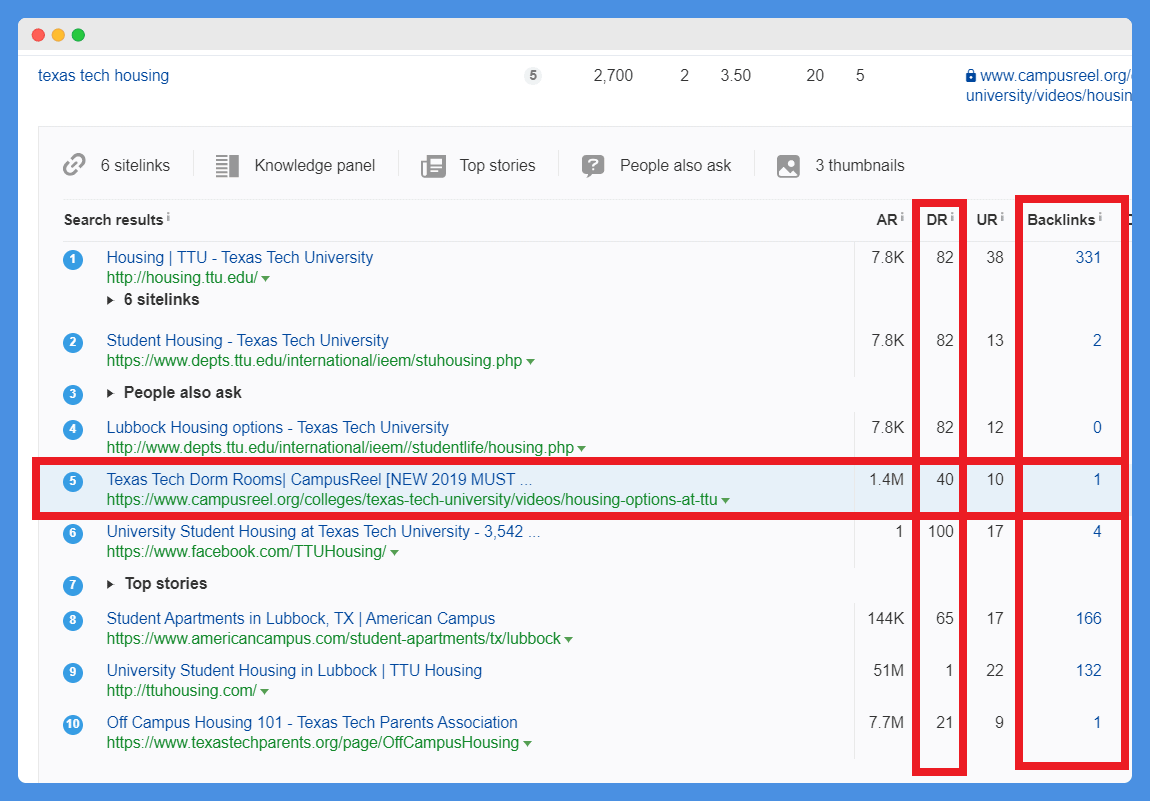Click the https://www.facebook.com/TTUHousing/ URL
Image resolution: width=1150 pixels, height=801 pixels.
(x=246, y=552)
